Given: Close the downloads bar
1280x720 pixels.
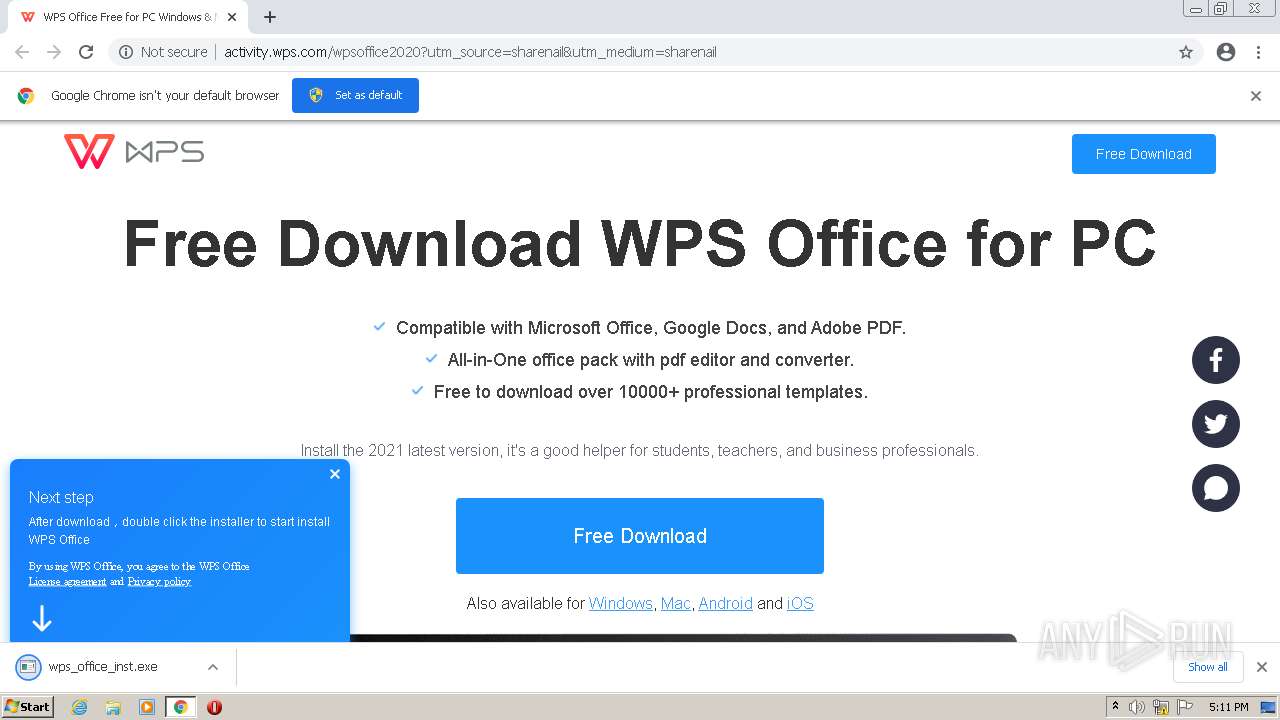Looking at the screenshot, I should pos(1262,667).
